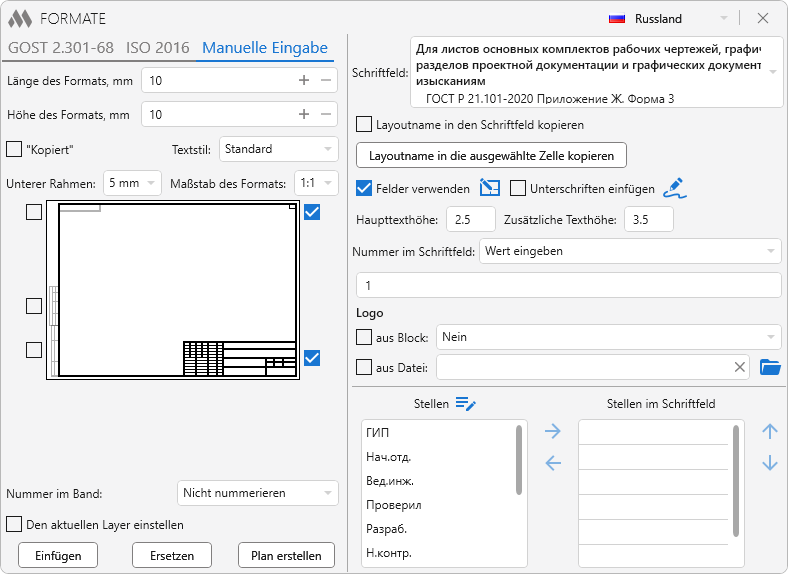Move entry up in Stellen im Schriftfeld
This screenshot has height=574, width=788.
(x=769, y=432)
